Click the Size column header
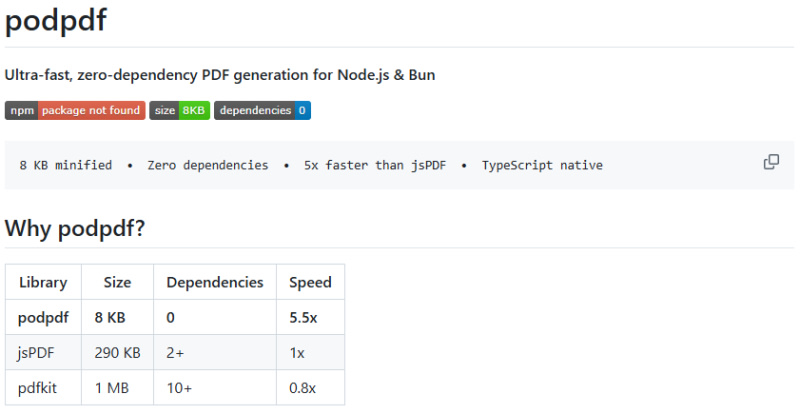 (x=117, y=282)
